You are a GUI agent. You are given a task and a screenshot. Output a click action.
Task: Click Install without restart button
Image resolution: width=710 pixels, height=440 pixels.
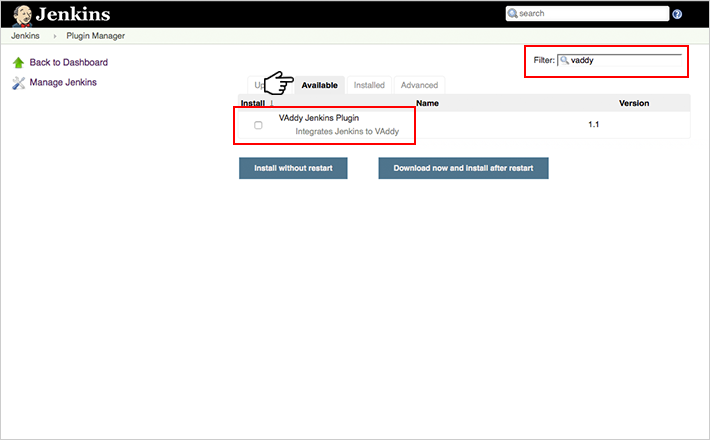(x=293, y=168)
